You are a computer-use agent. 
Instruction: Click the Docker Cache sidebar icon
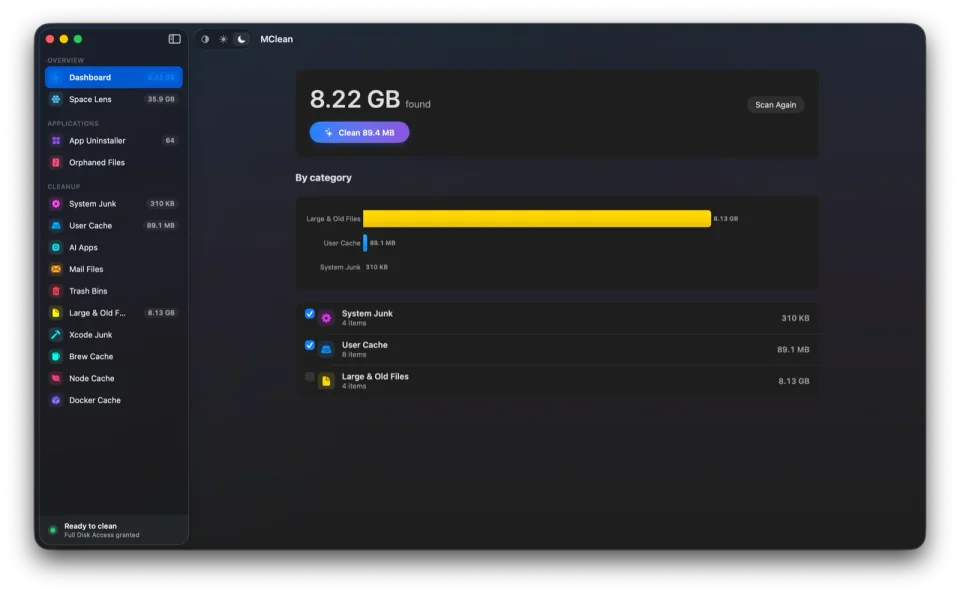pos(56,400)
